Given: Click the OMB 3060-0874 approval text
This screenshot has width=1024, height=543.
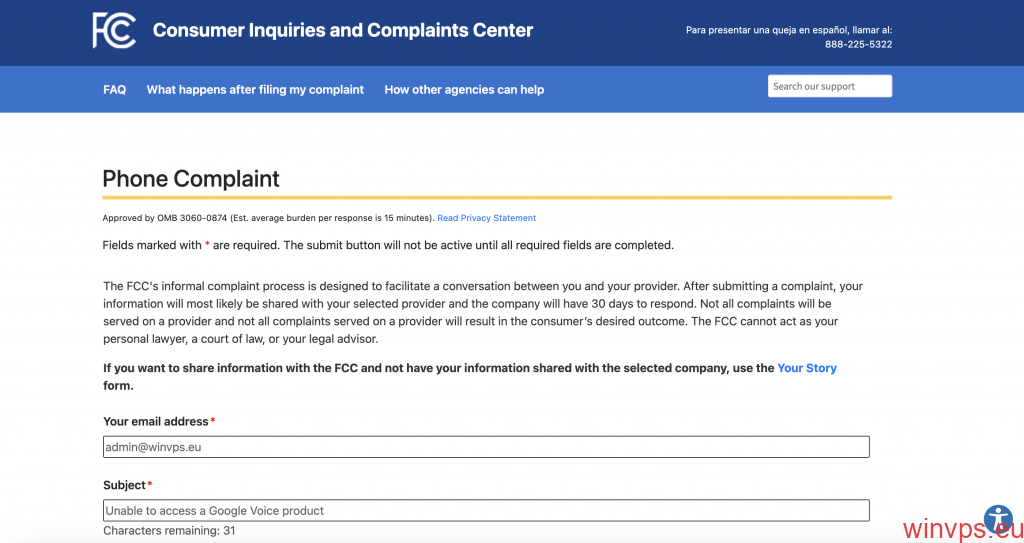Looking at the screenshot, I should tap(268, 218).
